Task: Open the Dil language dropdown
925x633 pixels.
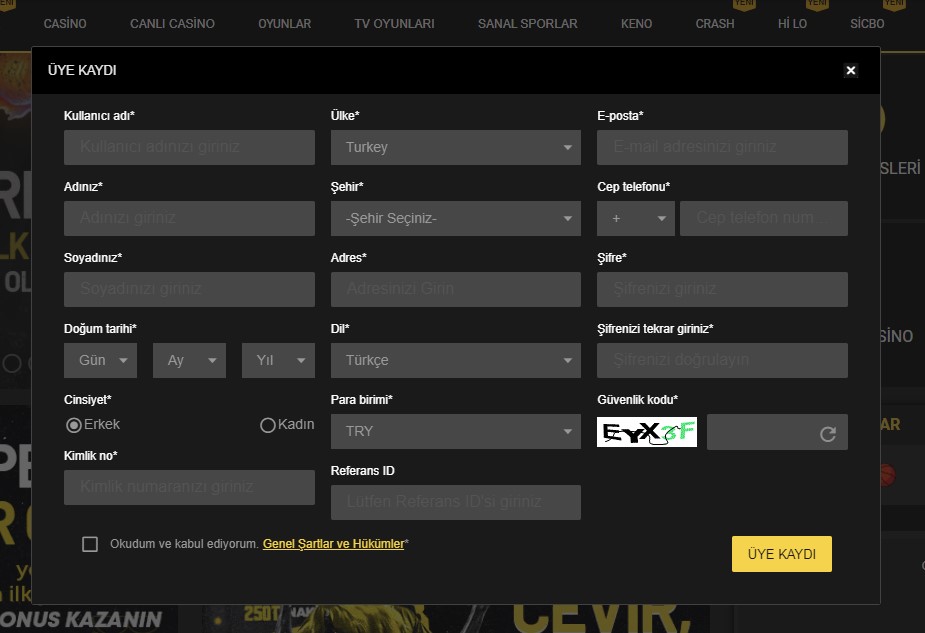Action: pos(455,360)
